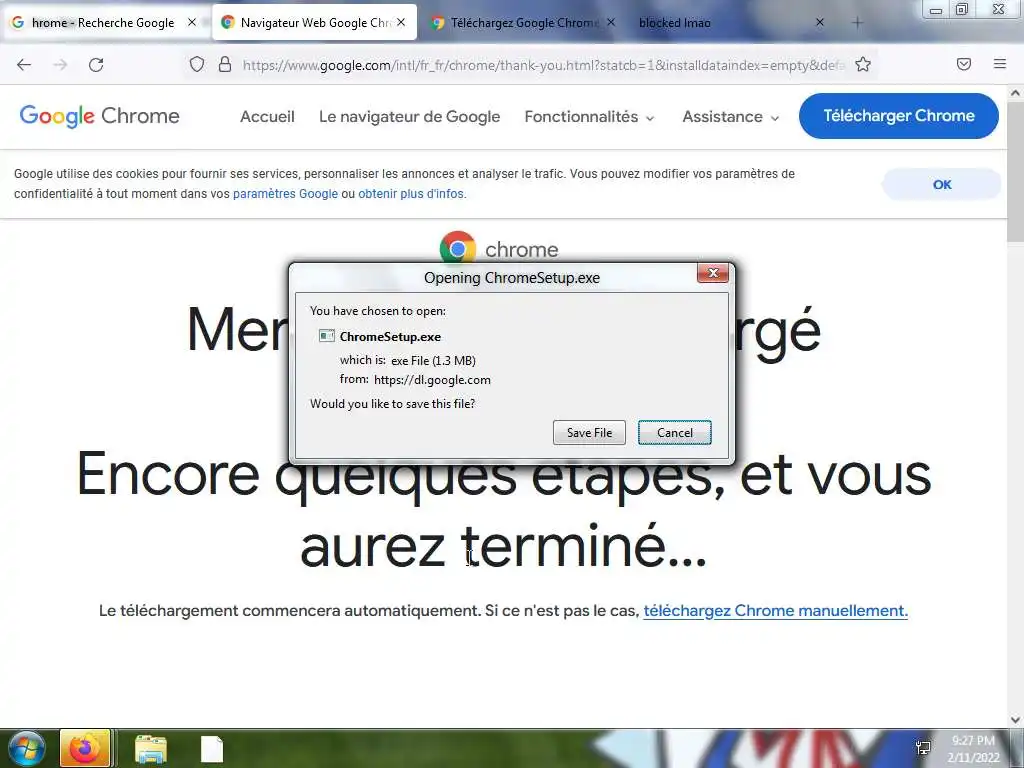Close the Opening ChromeSetup.exe dialog
This screenshot has width=1024, height=768.
(x=712, y=273)
